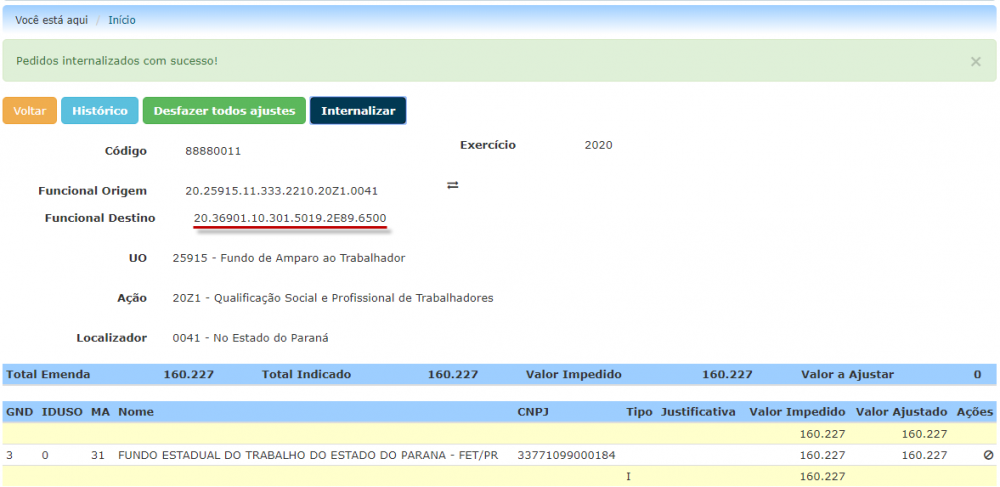Click the block icon in Ações column
The height and width of the screenshot is (487, 1000).
click(x=988, y=455)
